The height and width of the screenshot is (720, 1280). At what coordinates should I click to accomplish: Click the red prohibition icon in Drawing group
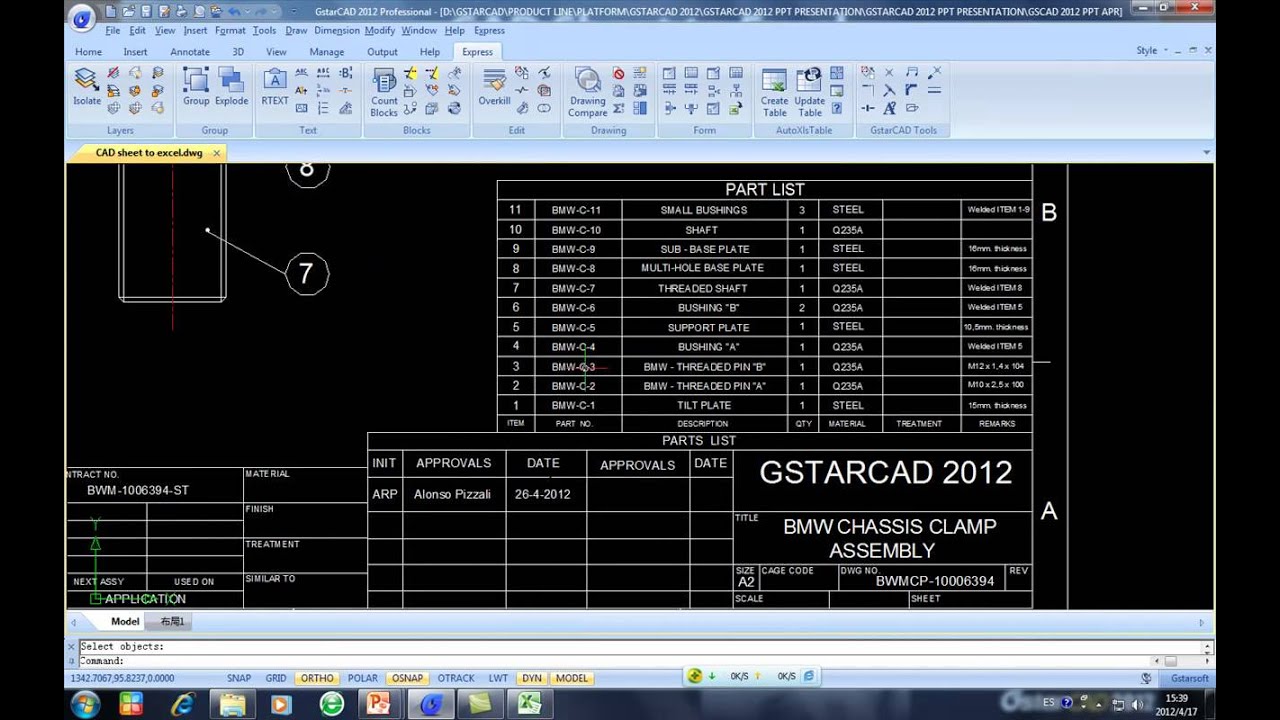point(619,73)
